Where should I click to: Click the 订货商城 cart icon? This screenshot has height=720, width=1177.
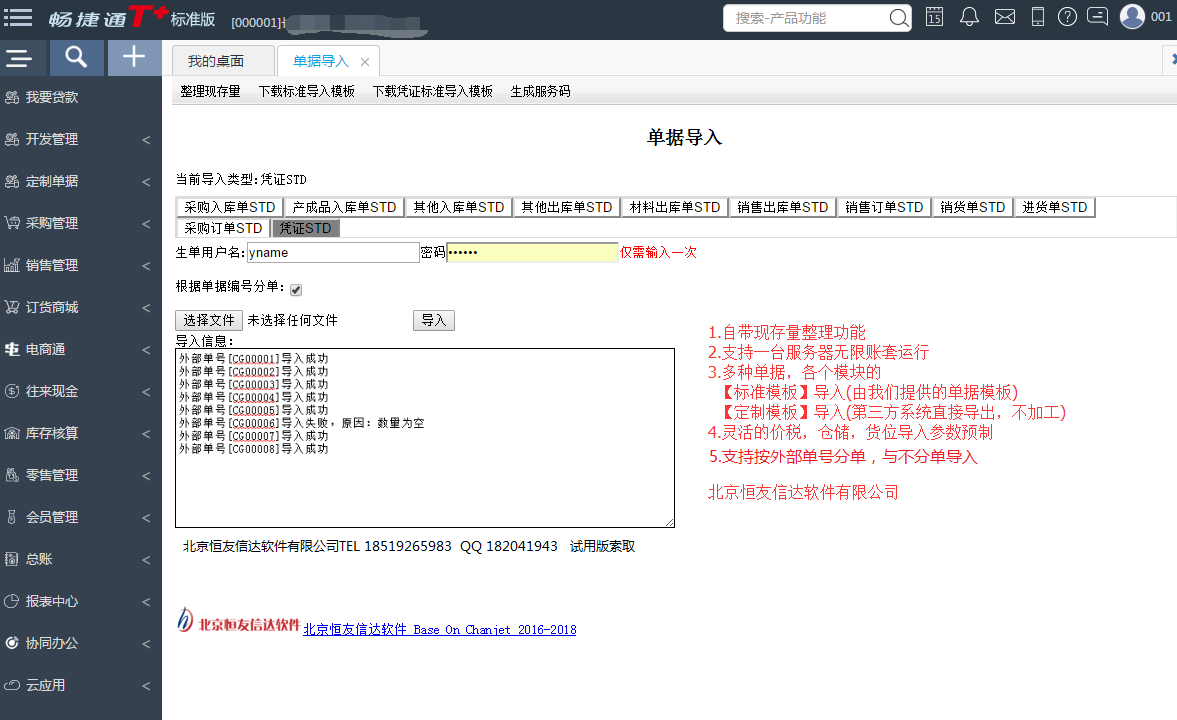(x=12, y=307)
